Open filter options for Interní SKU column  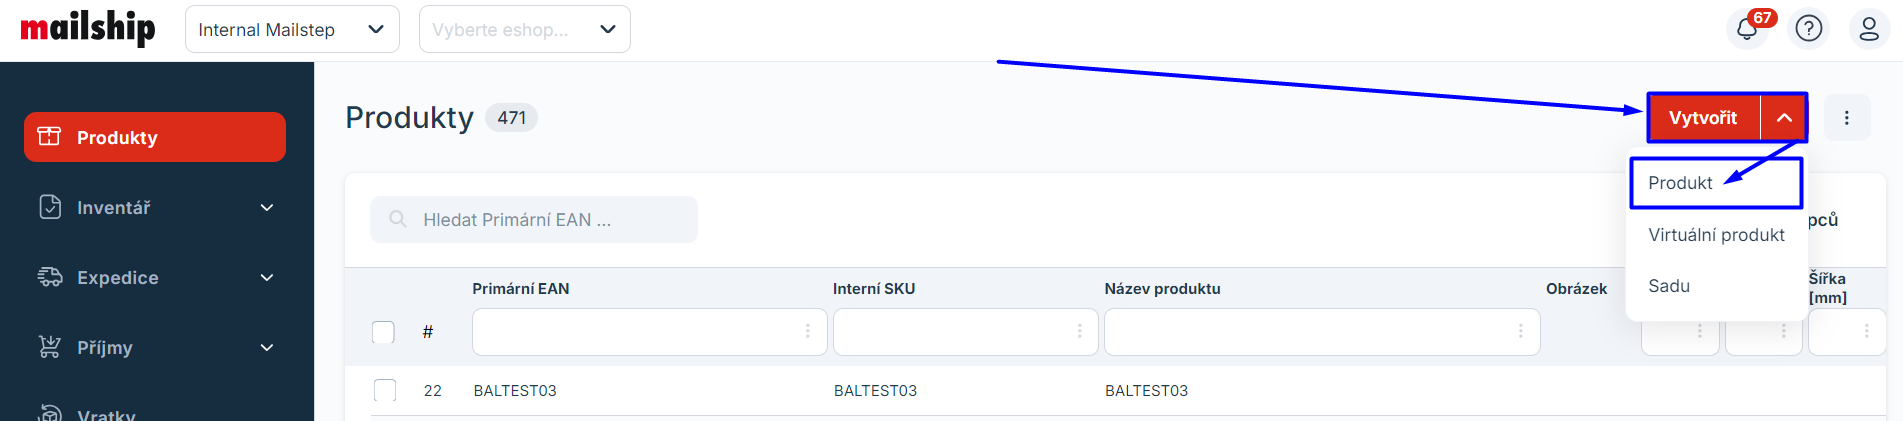pos(1079,331)
